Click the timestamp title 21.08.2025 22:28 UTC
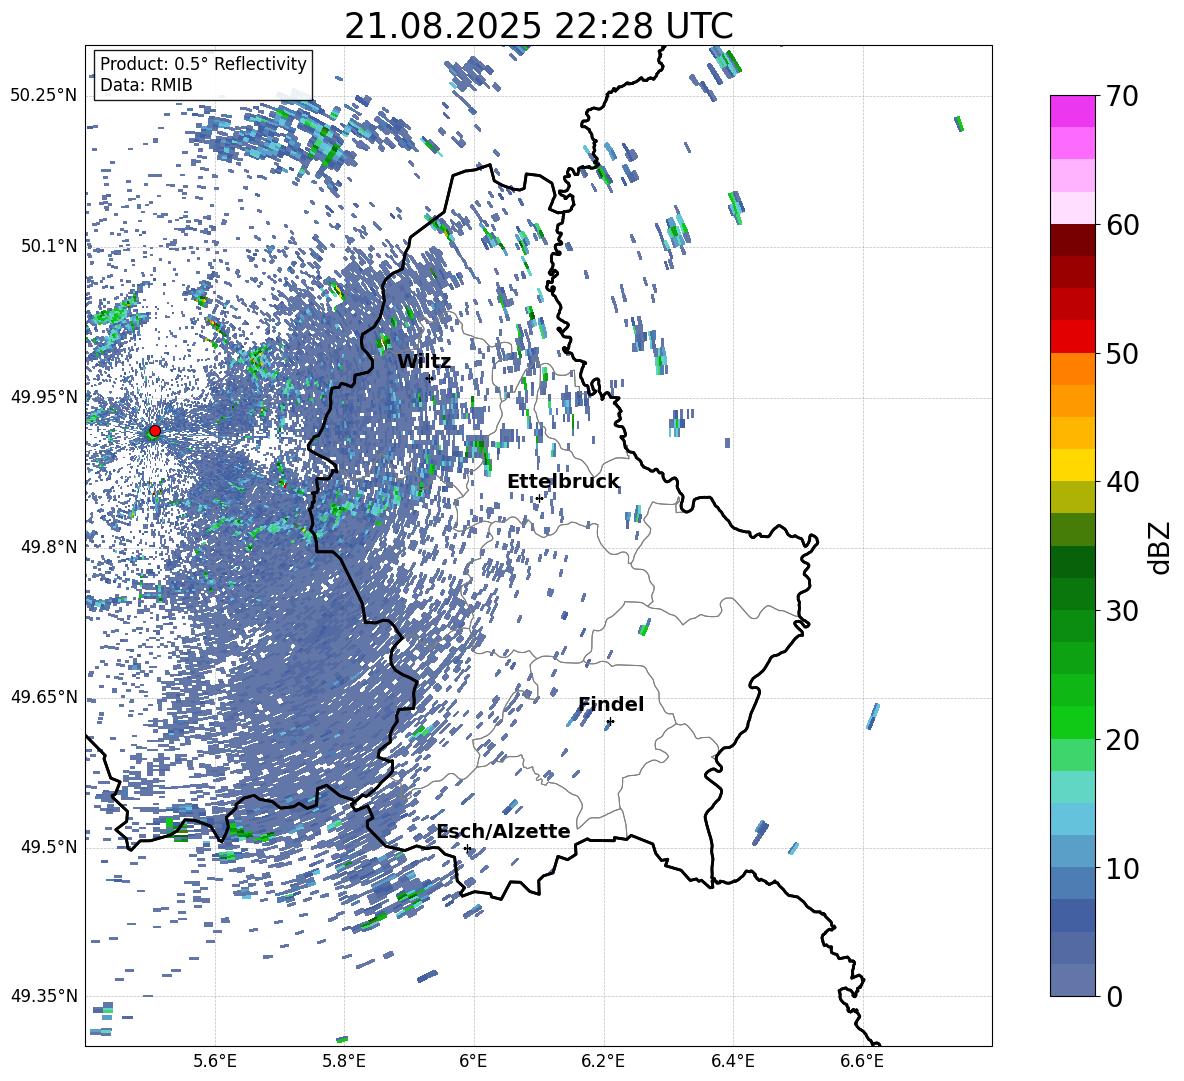 [x=539, y=26]
